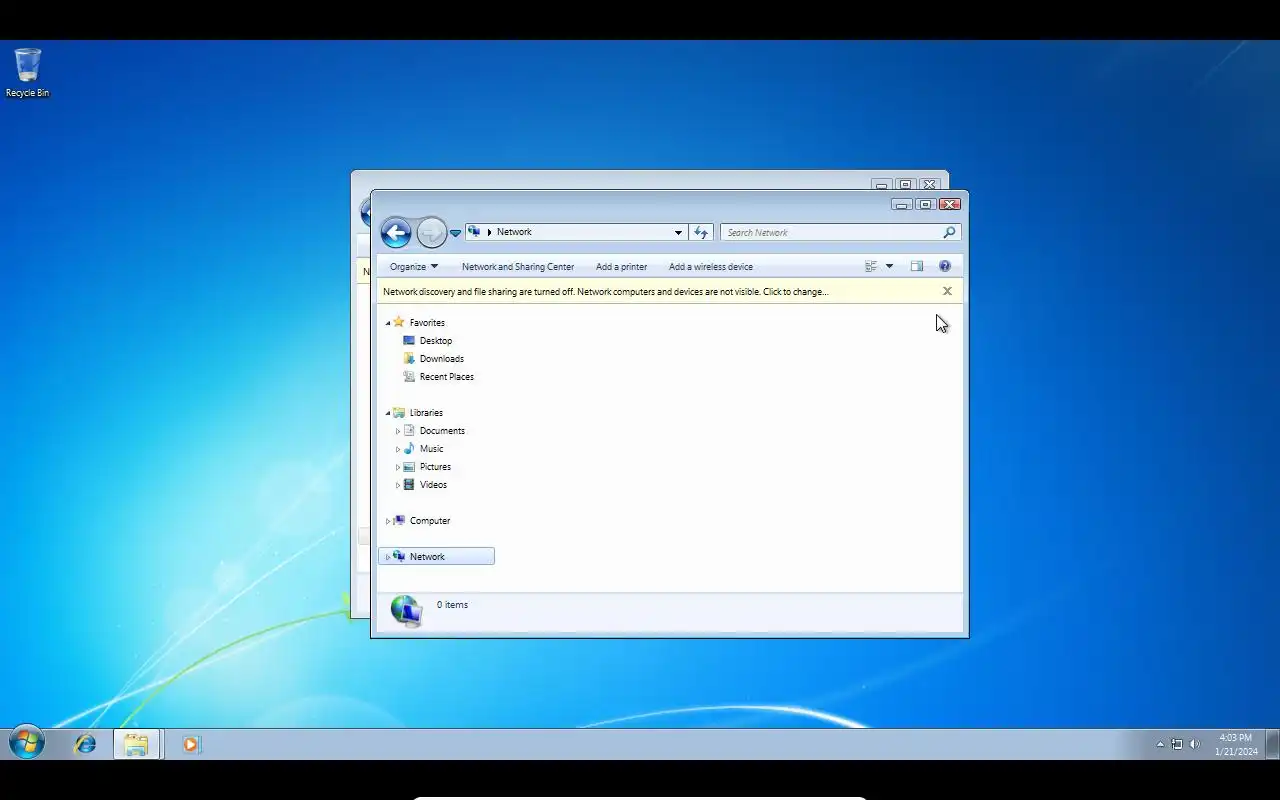The width and height of the screenshot is (1280, 800).
Task: Click the Videos filmstrip icon
Action: pos(409,484)
